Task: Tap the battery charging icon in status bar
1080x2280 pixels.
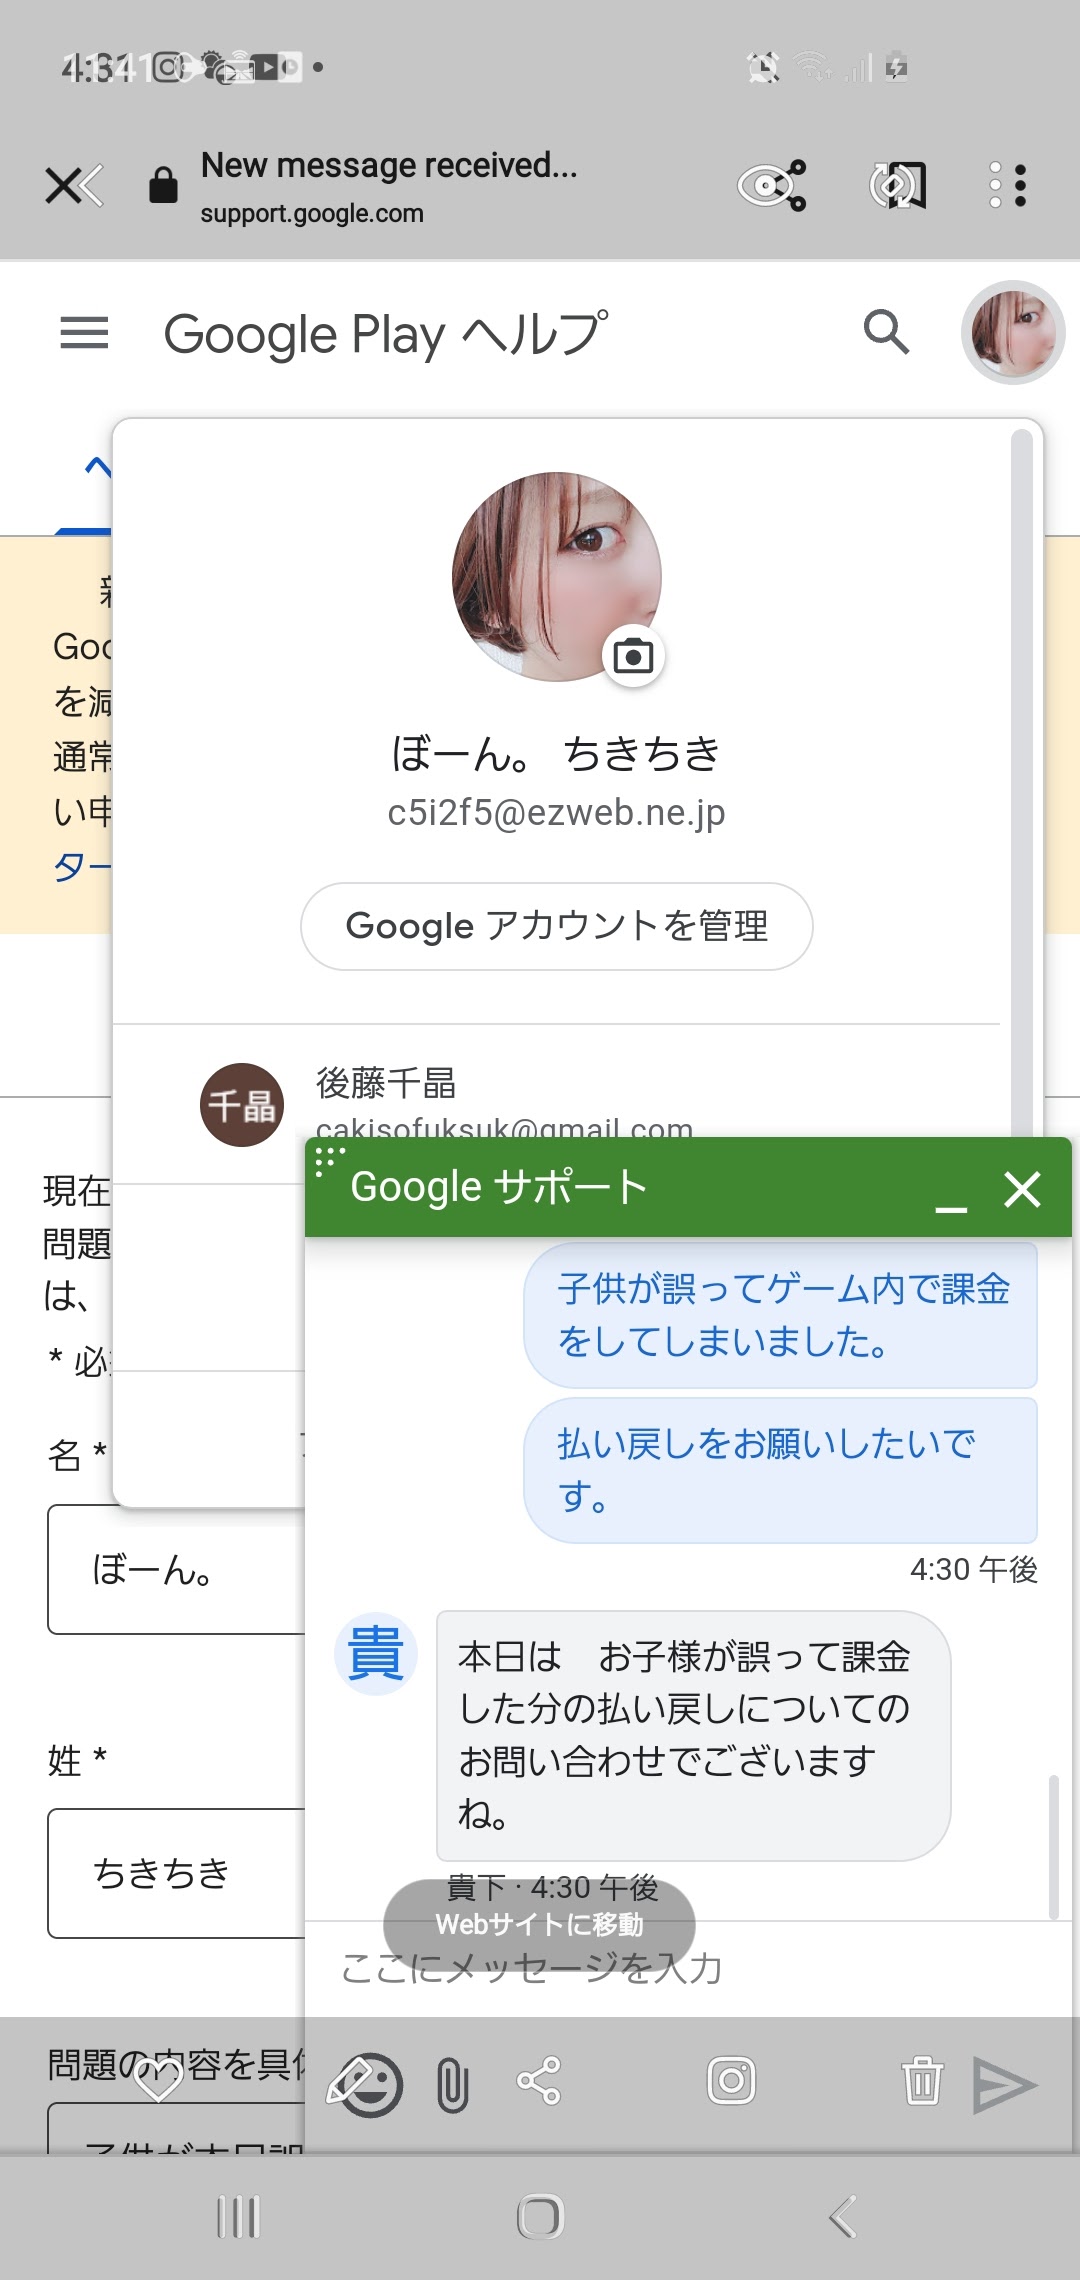Action: (897, 67)
